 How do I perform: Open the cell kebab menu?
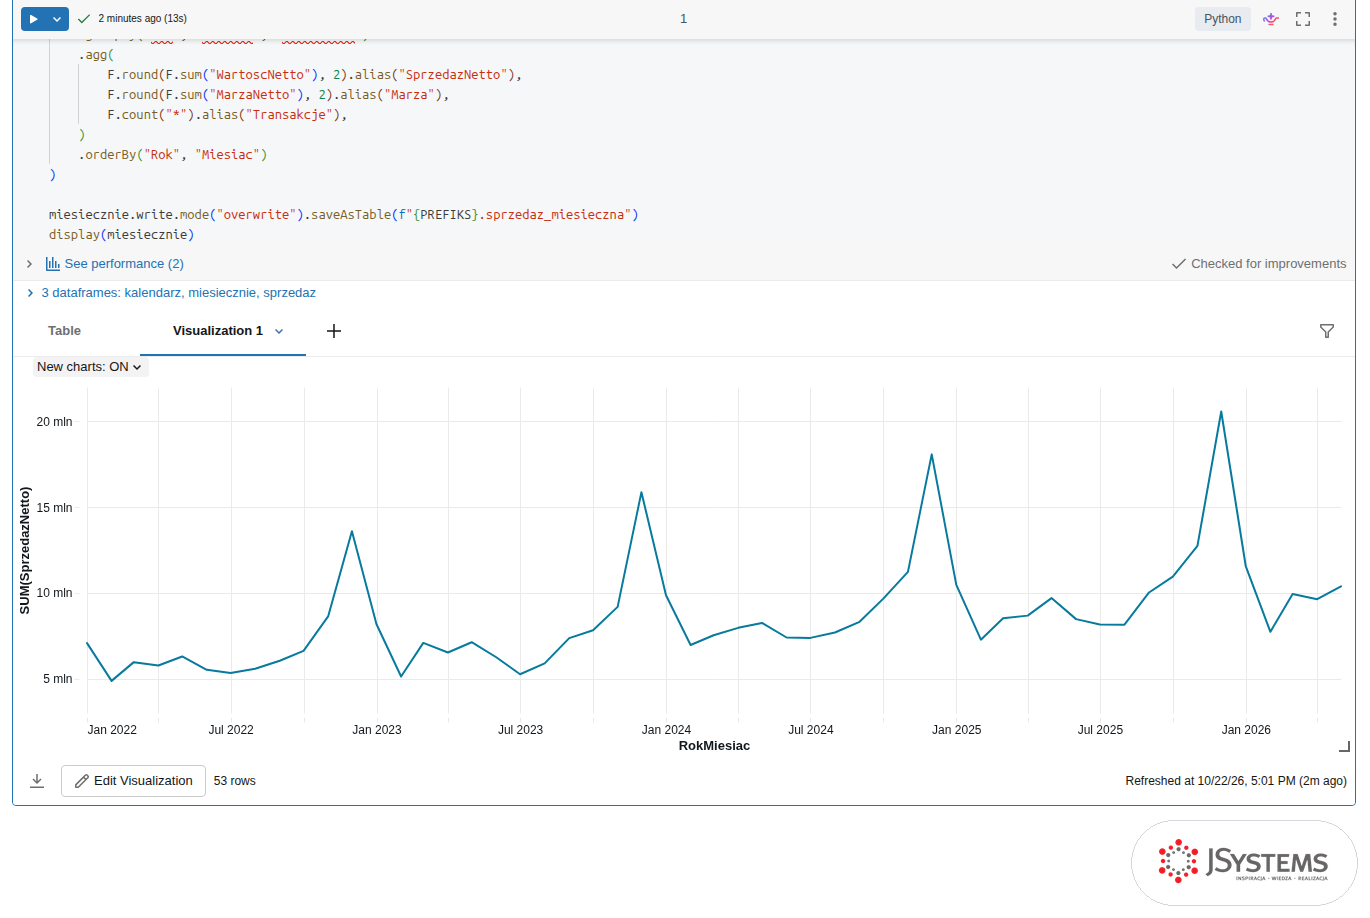pyautogui.click(x=1335, y=19)
